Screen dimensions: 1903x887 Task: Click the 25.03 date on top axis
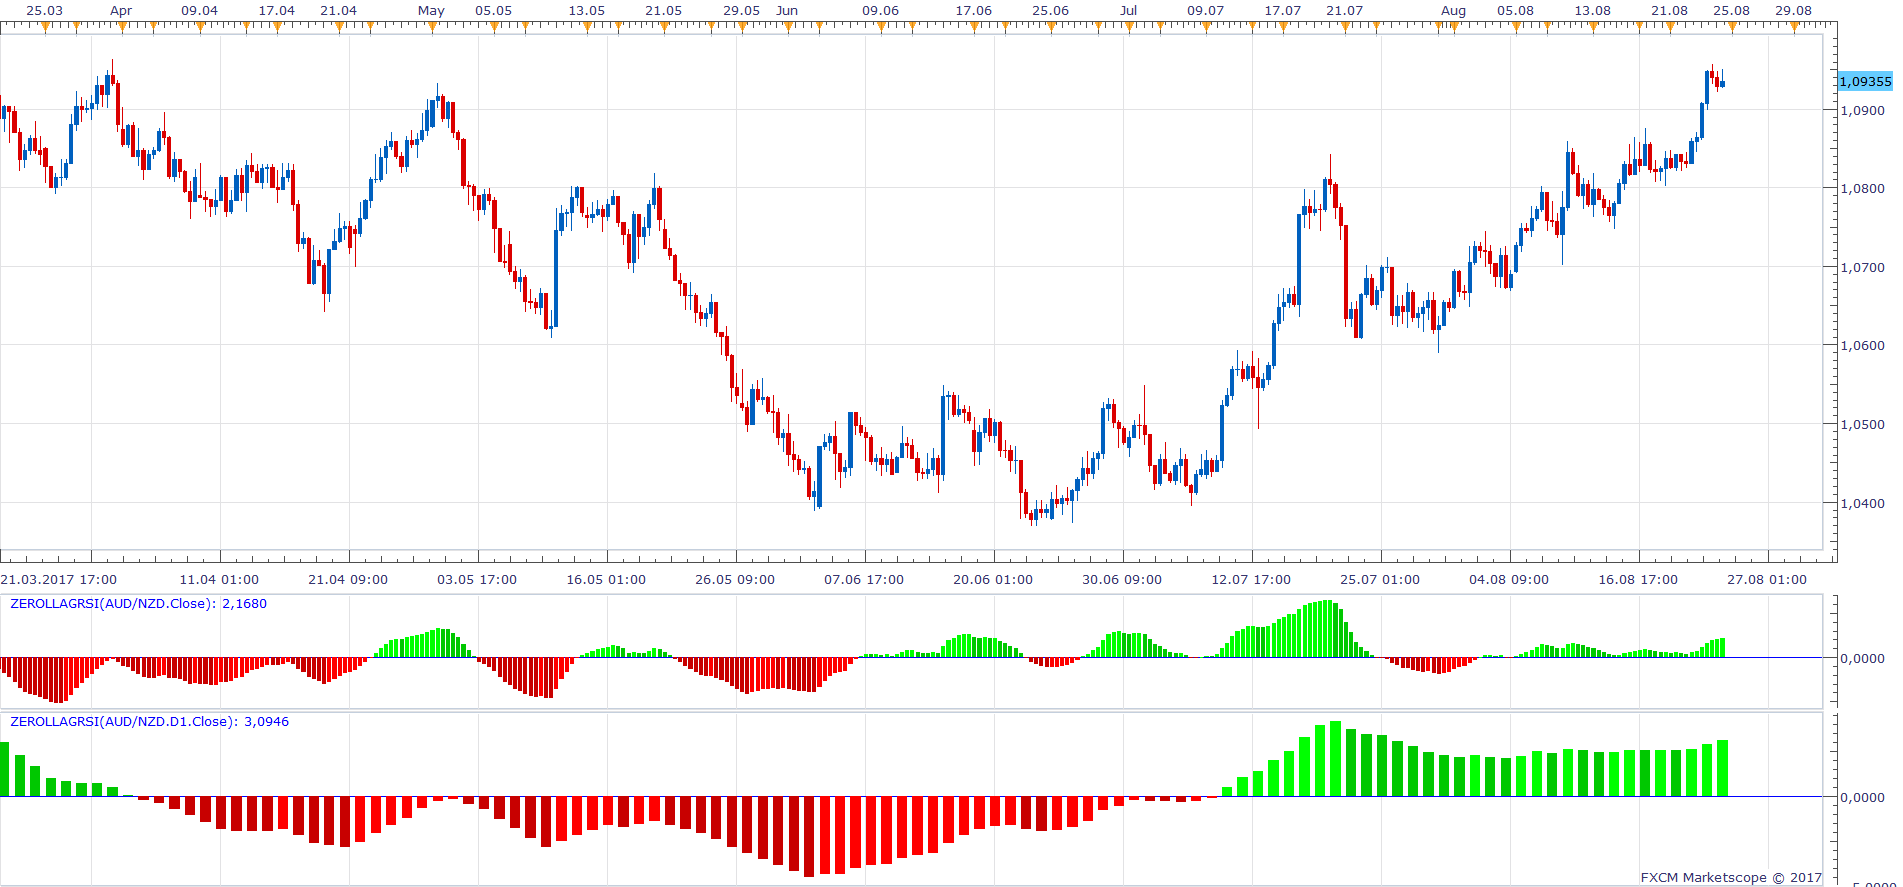click(44, 11)
